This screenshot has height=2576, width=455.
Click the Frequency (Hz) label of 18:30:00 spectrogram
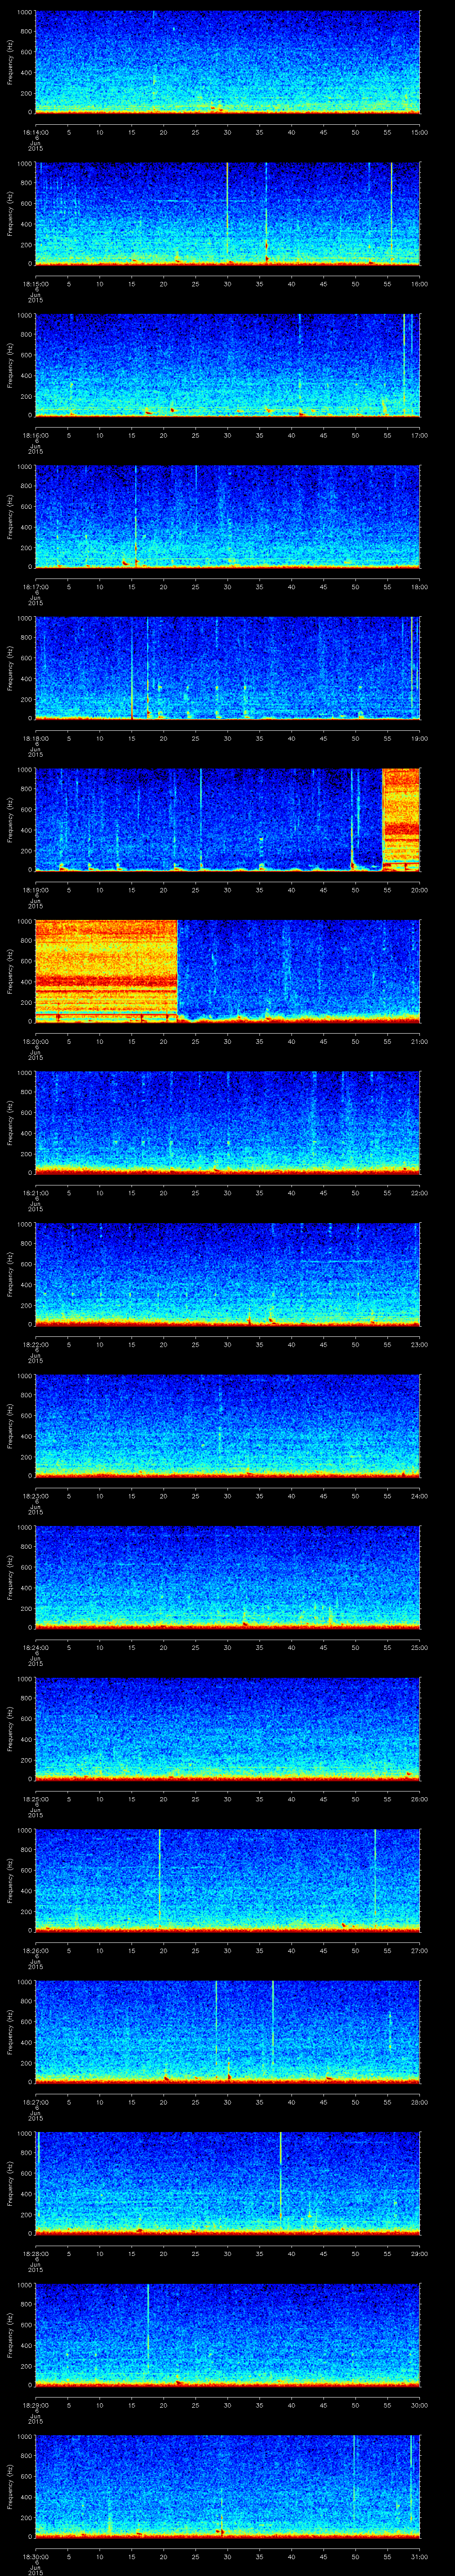pos(10,2486)
